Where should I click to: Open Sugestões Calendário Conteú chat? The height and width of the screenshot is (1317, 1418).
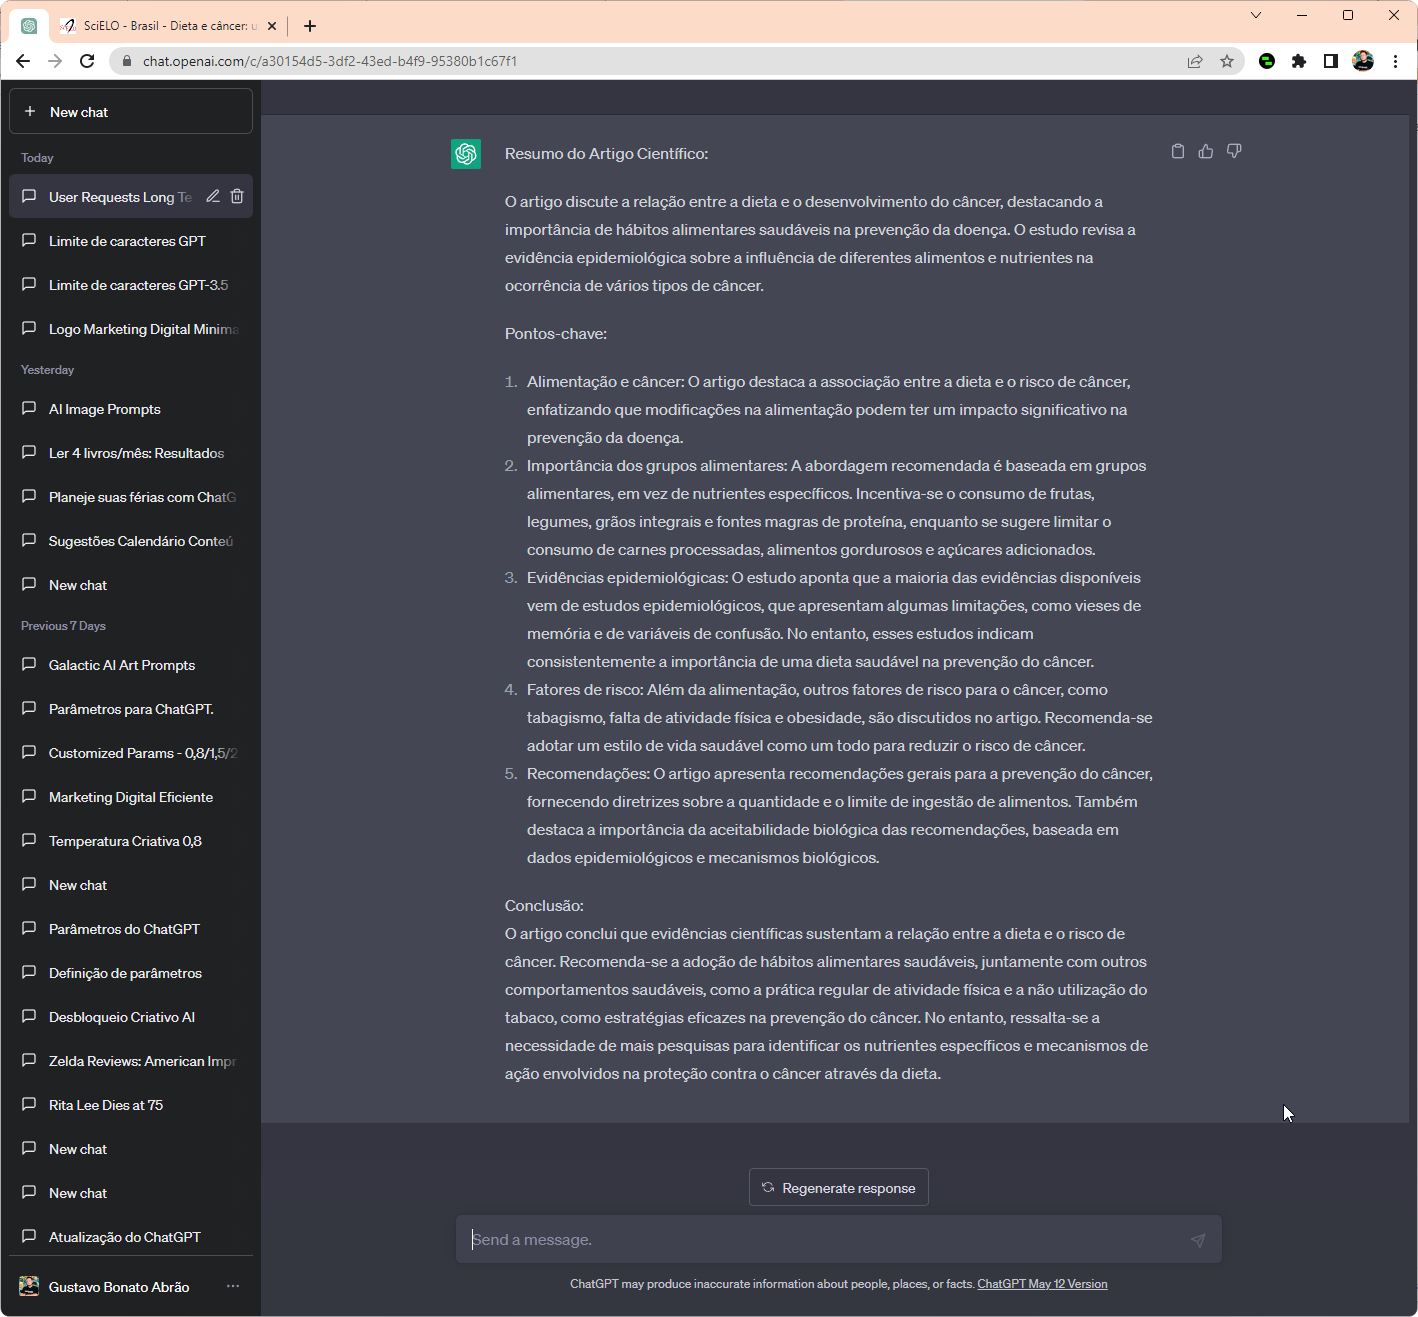pyautogui.click(x=131, y=541)
